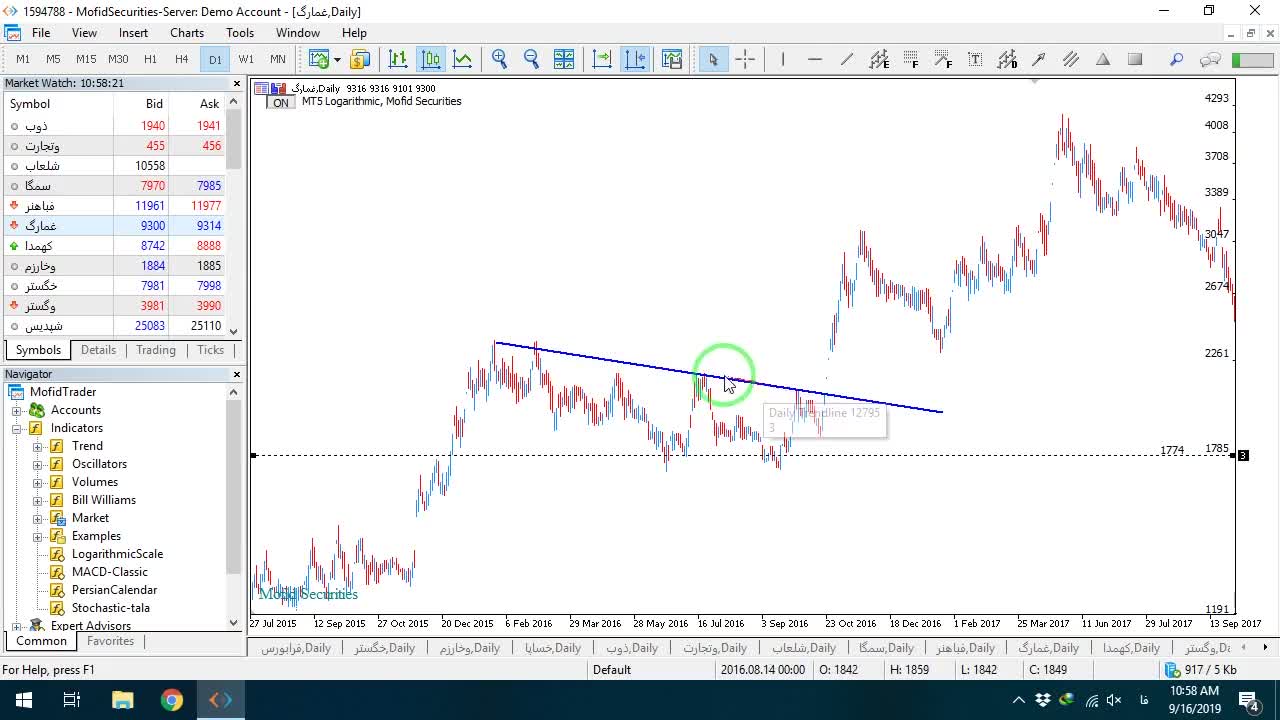Select the وتجارت symbol row in Market Watch

(114, 146)
